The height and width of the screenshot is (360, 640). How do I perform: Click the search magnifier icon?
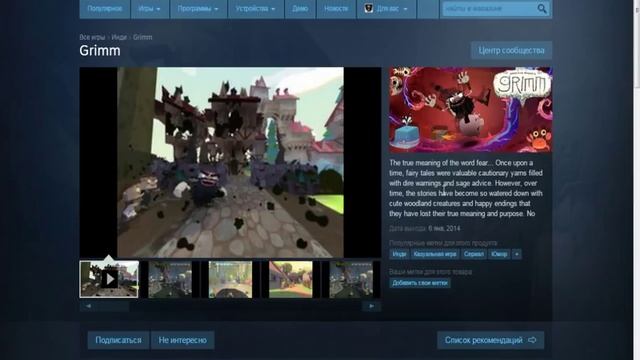click(542, 9)
